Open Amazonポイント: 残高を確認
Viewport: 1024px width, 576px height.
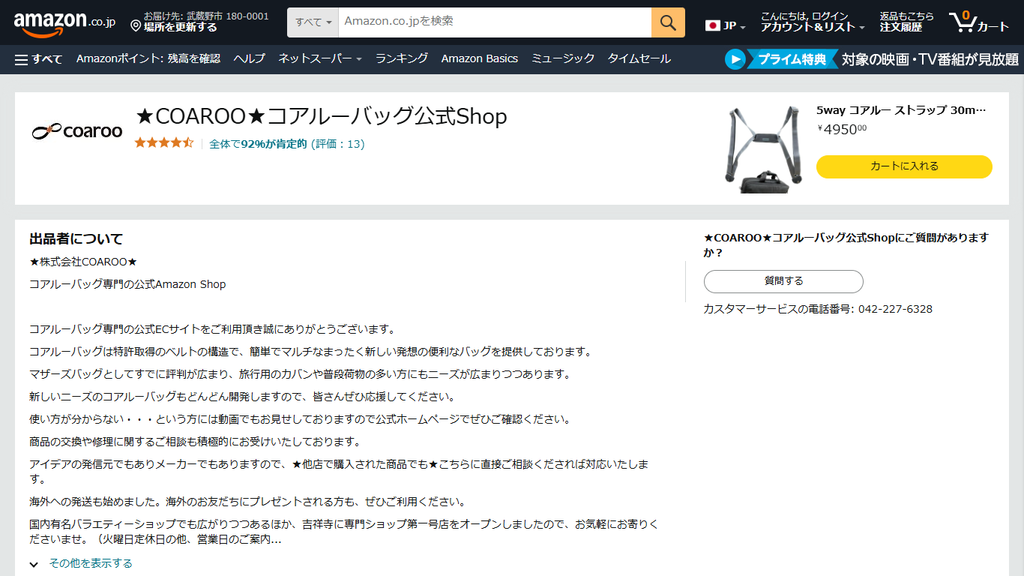(148, 59)
